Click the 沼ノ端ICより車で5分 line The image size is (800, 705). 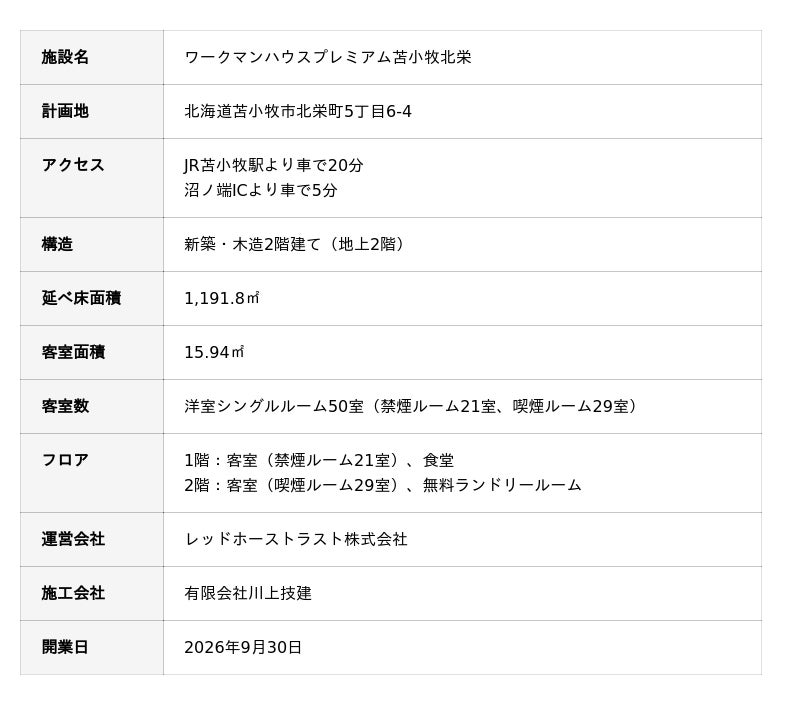point(260,190)
